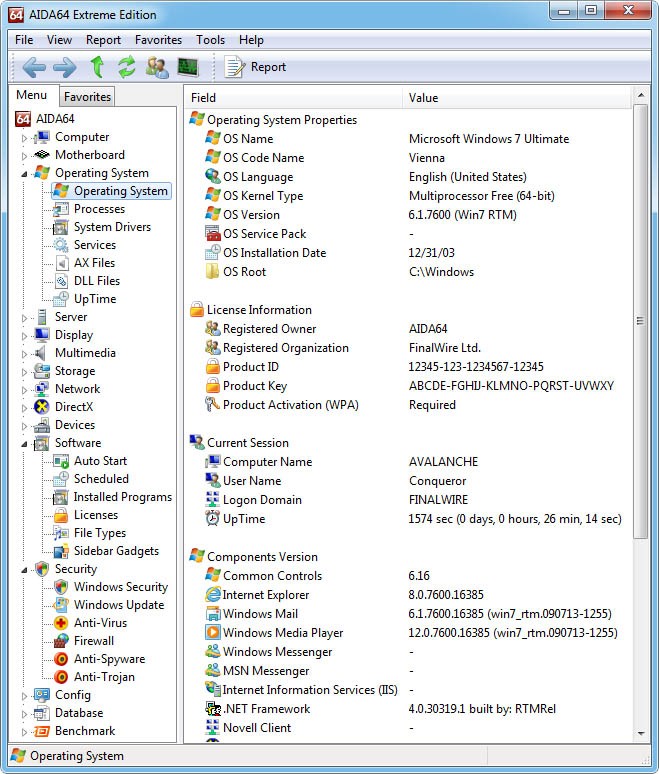659x774 pixels.
Task: Select the DLL Files icon in the tree
Action: (61, 281)
